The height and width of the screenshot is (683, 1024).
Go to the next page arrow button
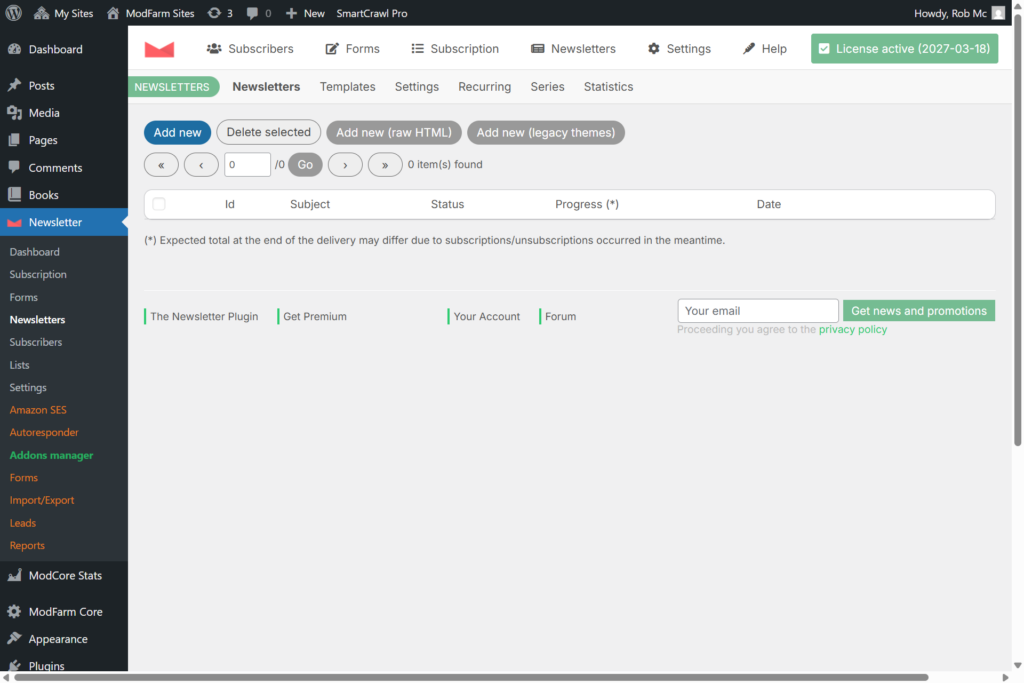pyautogui.click(x=345, y=165)
